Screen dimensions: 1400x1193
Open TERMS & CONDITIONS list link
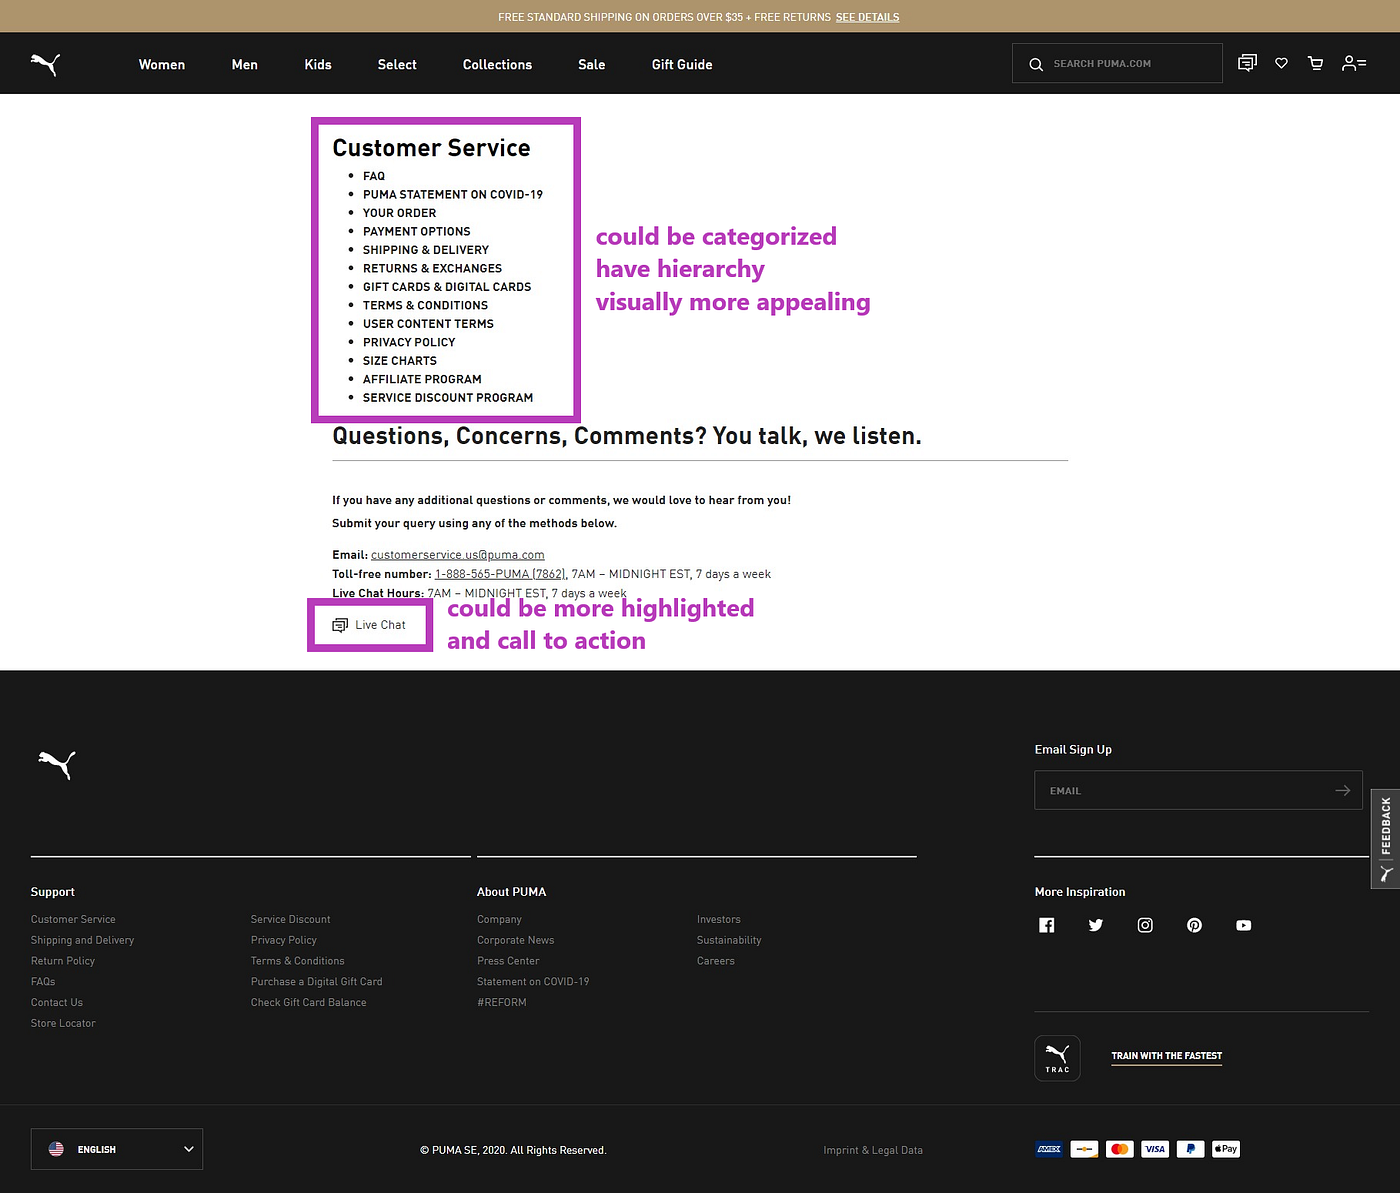pos(426,305)
